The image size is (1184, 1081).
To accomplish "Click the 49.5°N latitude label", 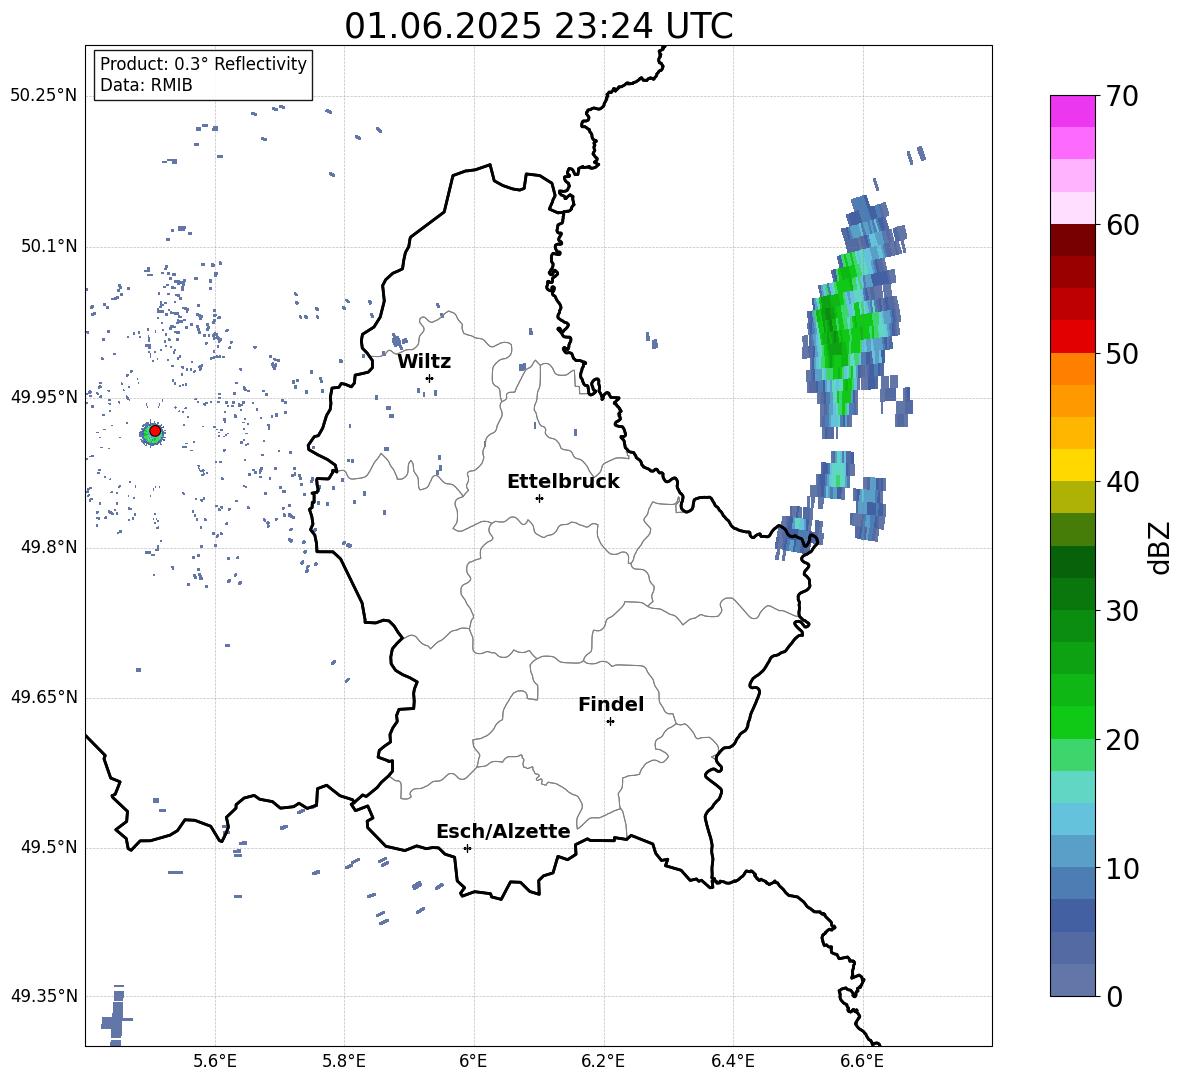I will pyautogui.click(x=49, y=848).
